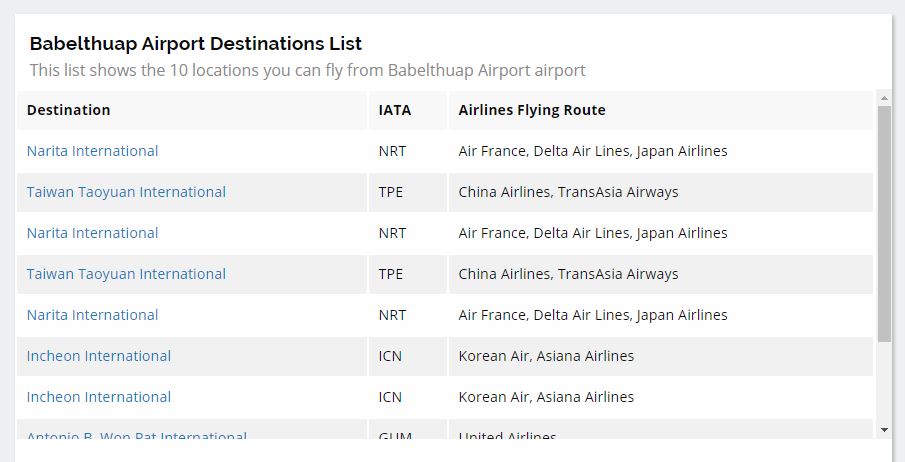Open the third Narita International link

[x=92, y=315]
